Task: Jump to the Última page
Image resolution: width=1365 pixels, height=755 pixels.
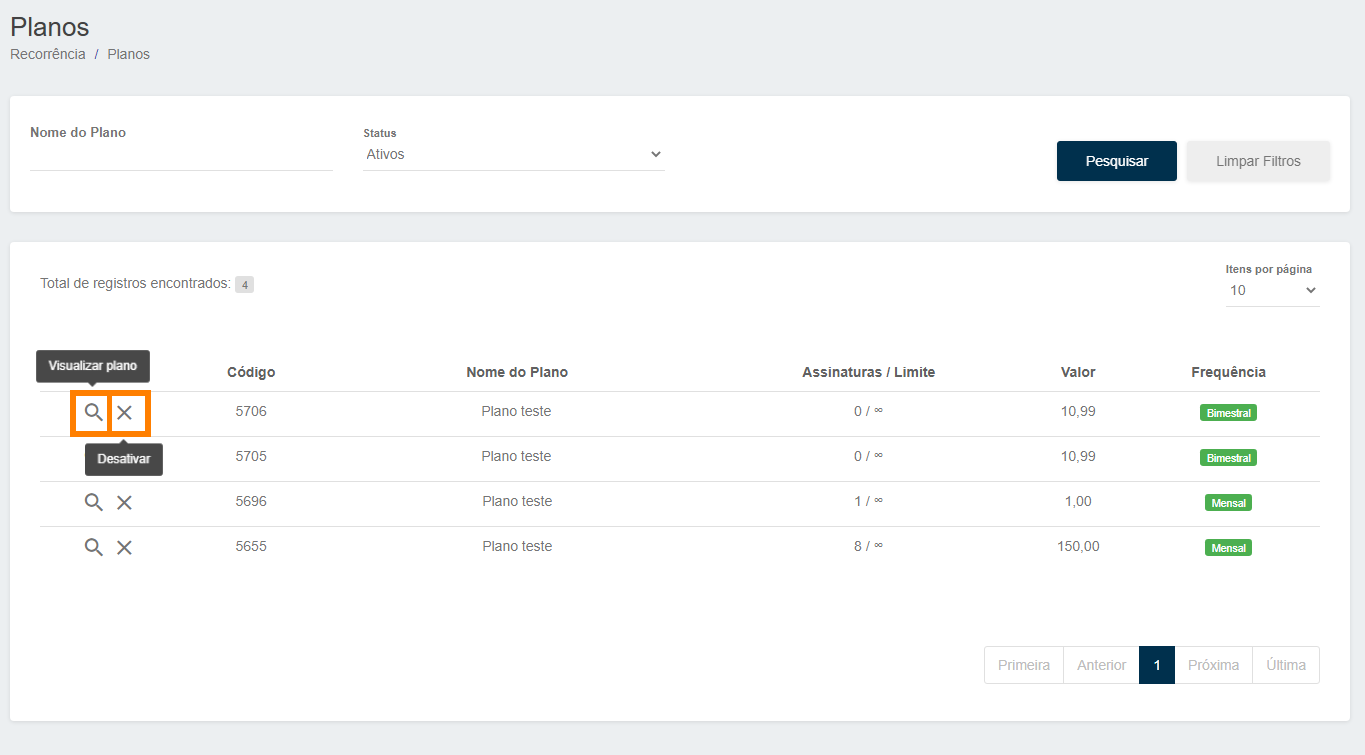Action: (x=1285, y=665)
